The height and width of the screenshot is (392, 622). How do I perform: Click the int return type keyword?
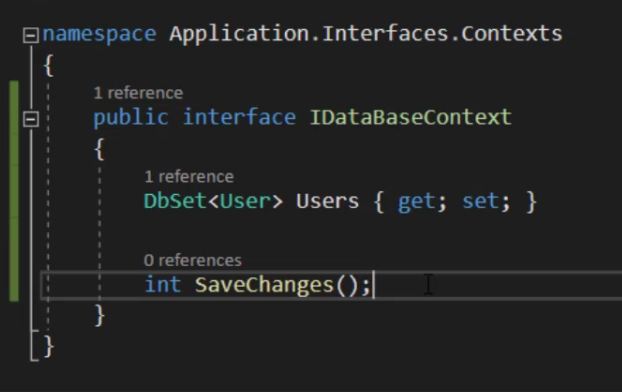163,285
